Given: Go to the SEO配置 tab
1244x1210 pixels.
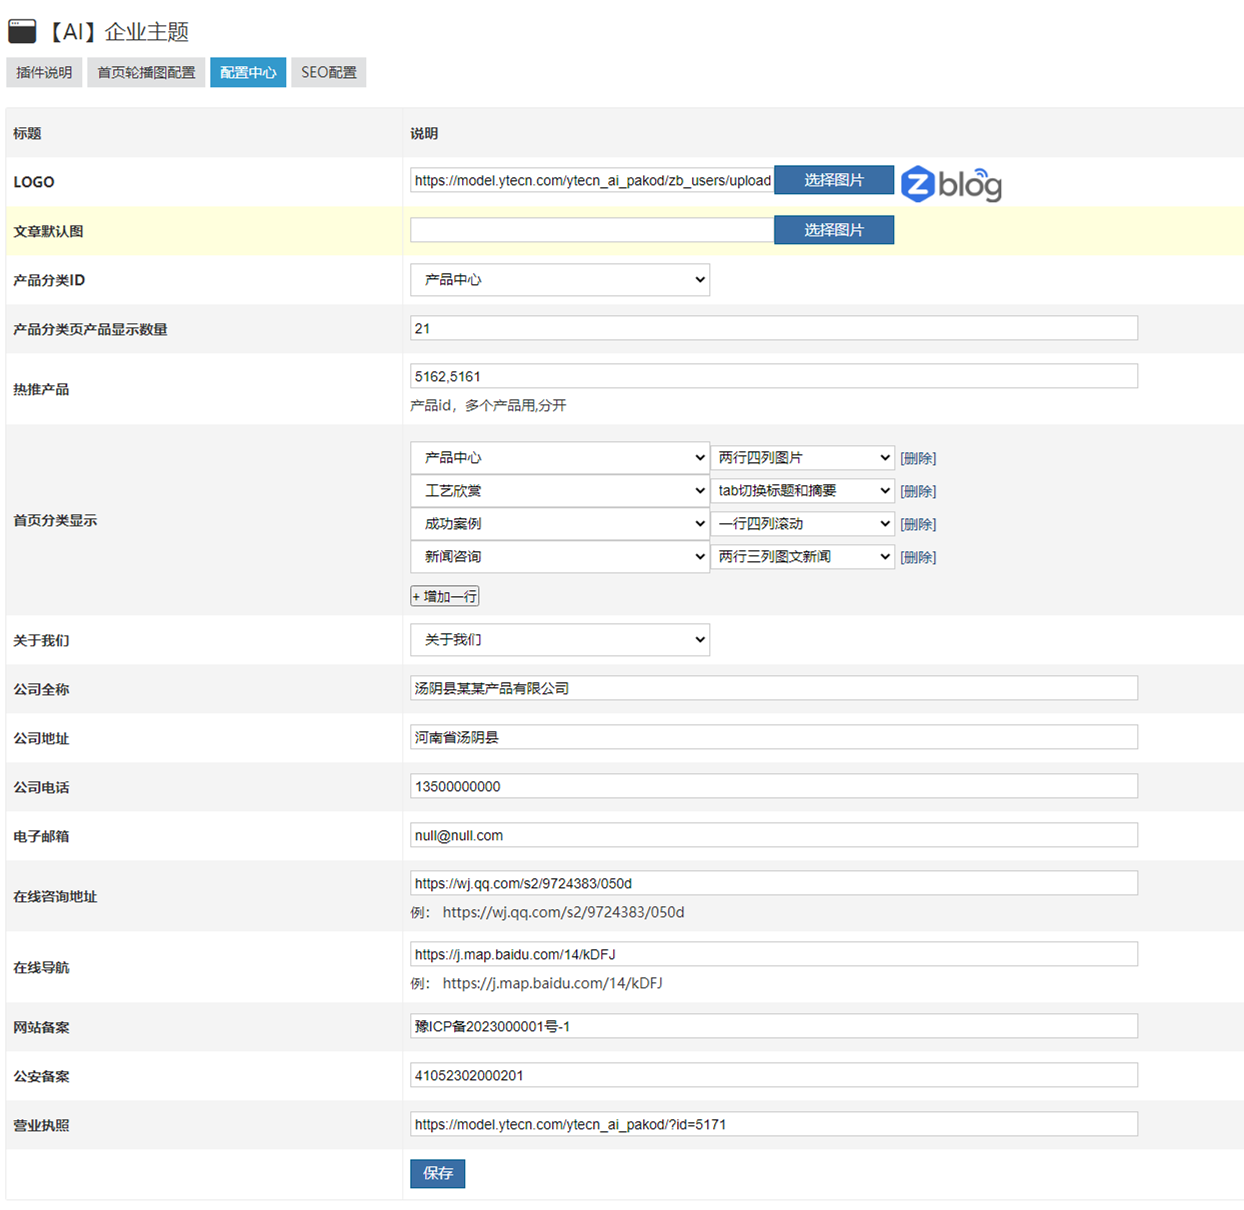Looking at the screenshot, I should (x=329, y=73).
